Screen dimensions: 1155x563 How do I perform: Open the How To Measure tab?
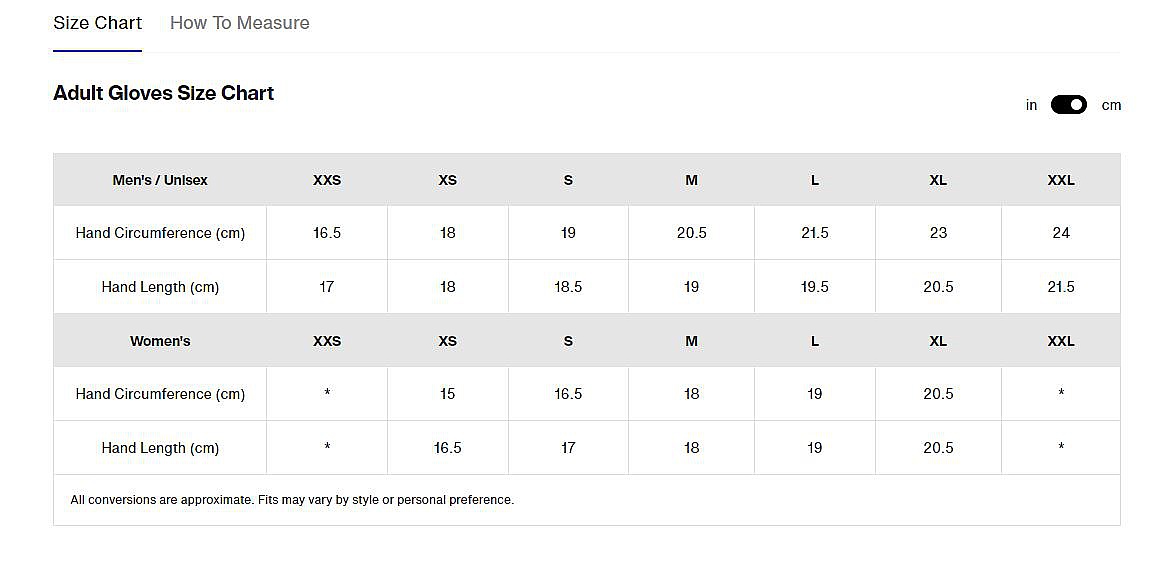tap(239, 23)
